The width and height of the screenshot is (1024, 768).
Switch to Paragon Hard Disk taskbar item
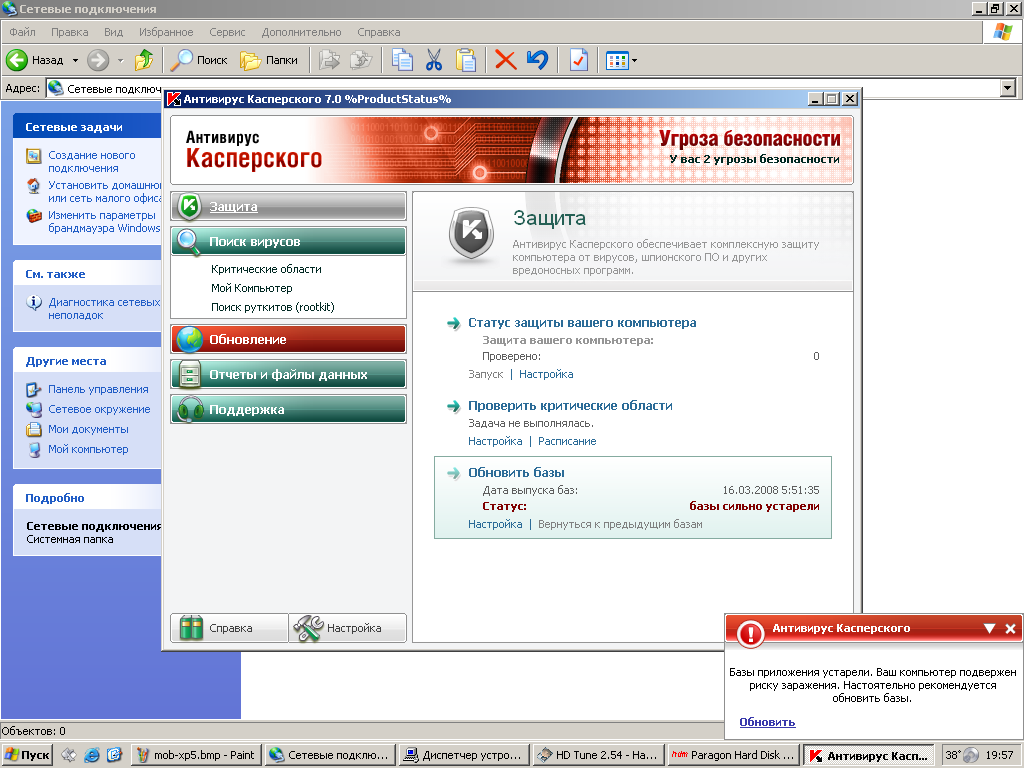(x=733, y=755)
